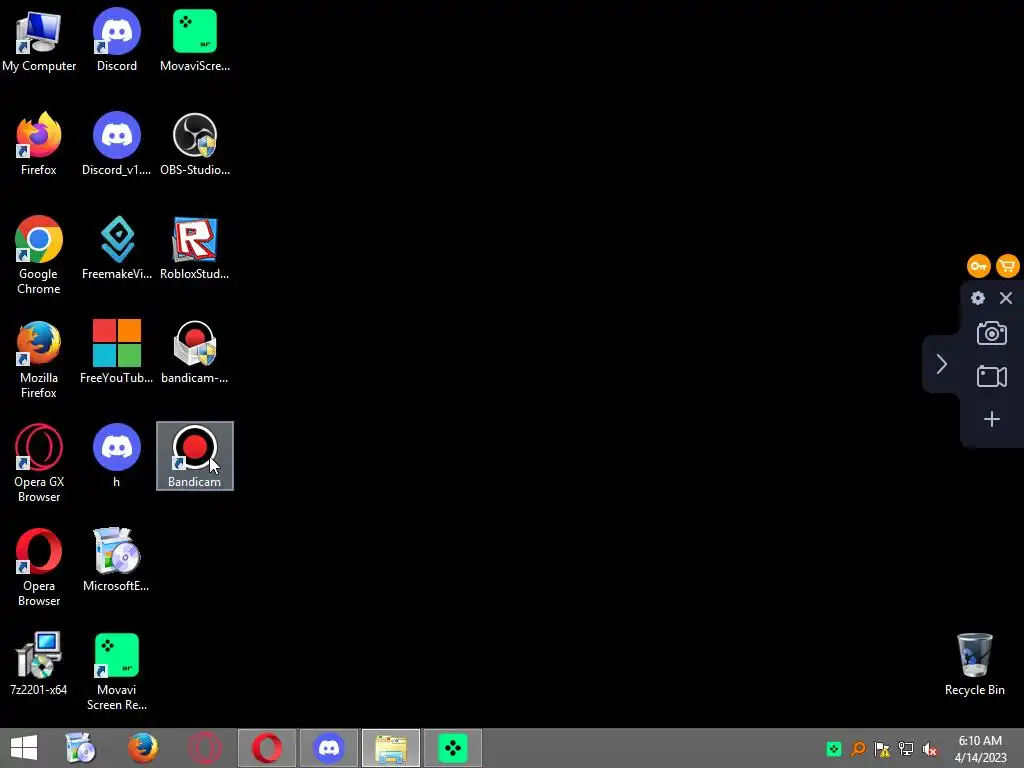The image size is (1024, 768).
Task: Select the Movavi Screen Re... shortcut
Action: (116, 671)
